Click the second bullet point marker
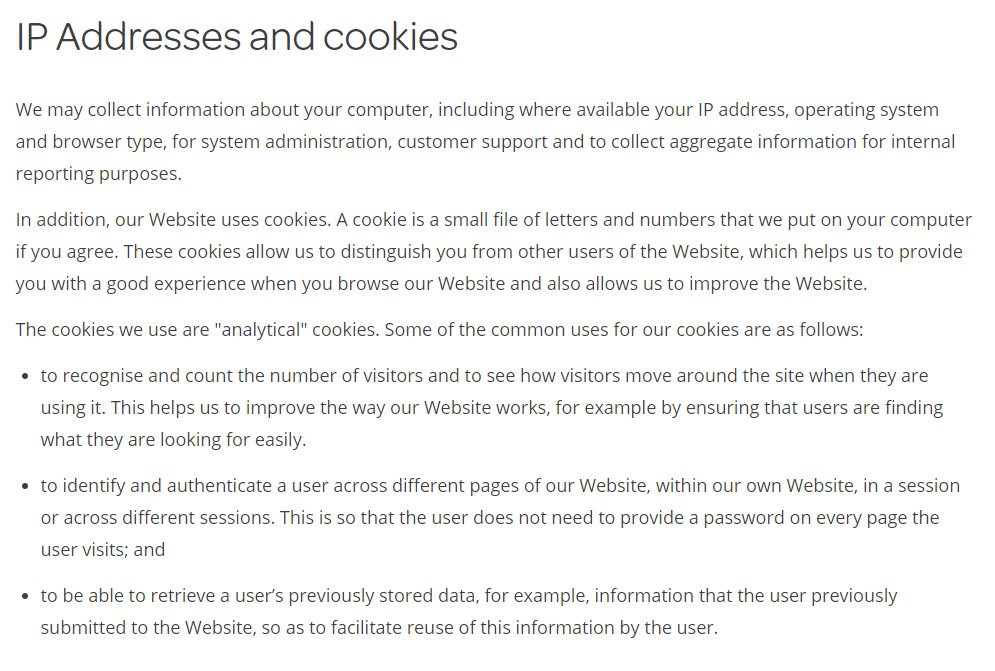 click(x=25, y=486)
